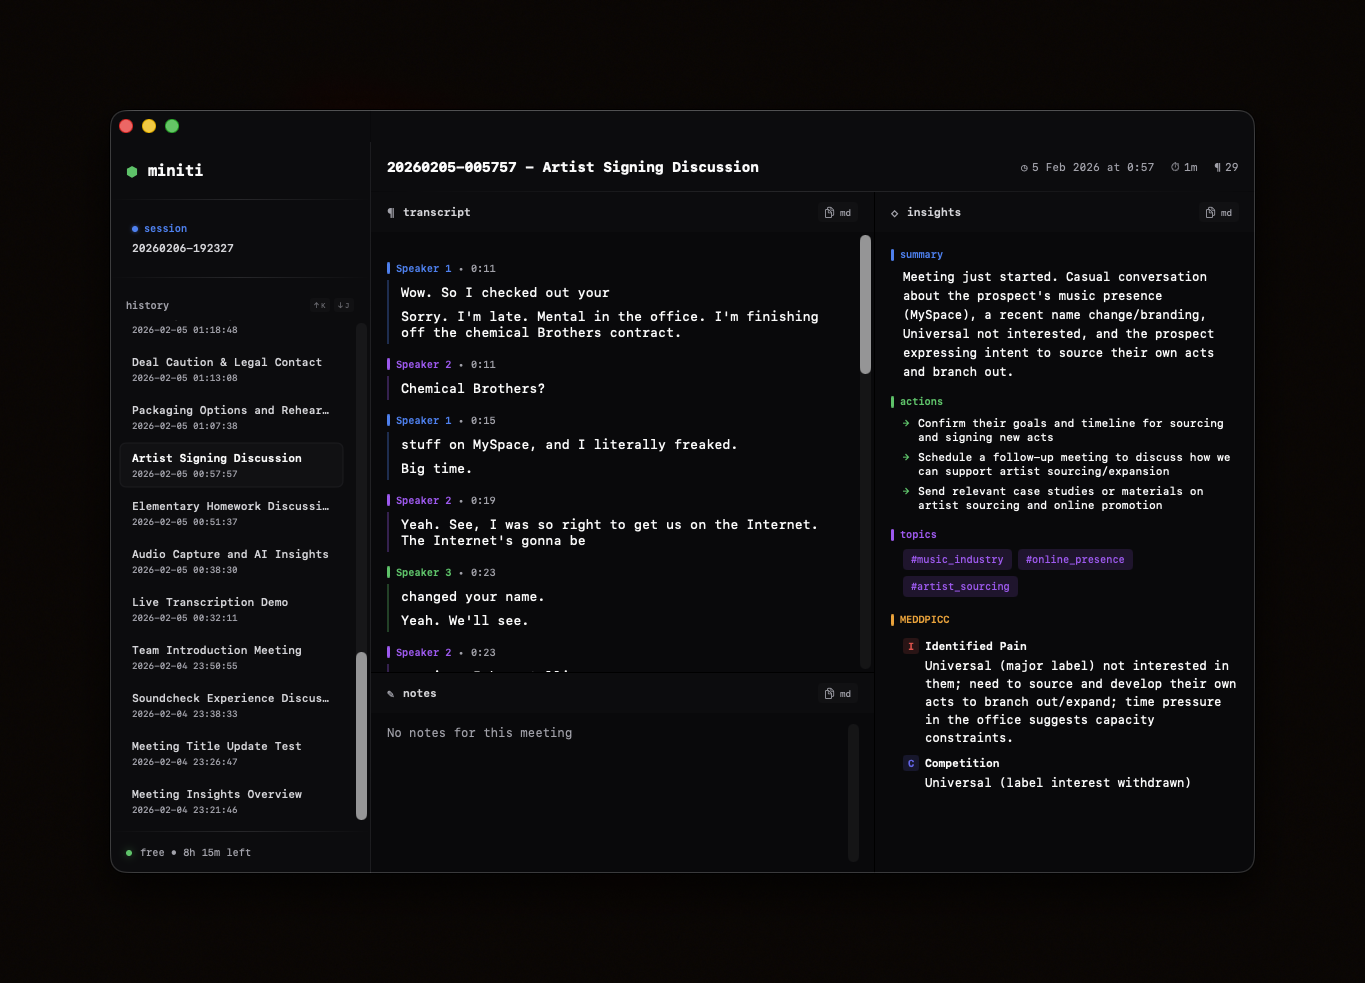
Task: Click the paragraph icon beside the transcript header
Action: coord(390,212)
